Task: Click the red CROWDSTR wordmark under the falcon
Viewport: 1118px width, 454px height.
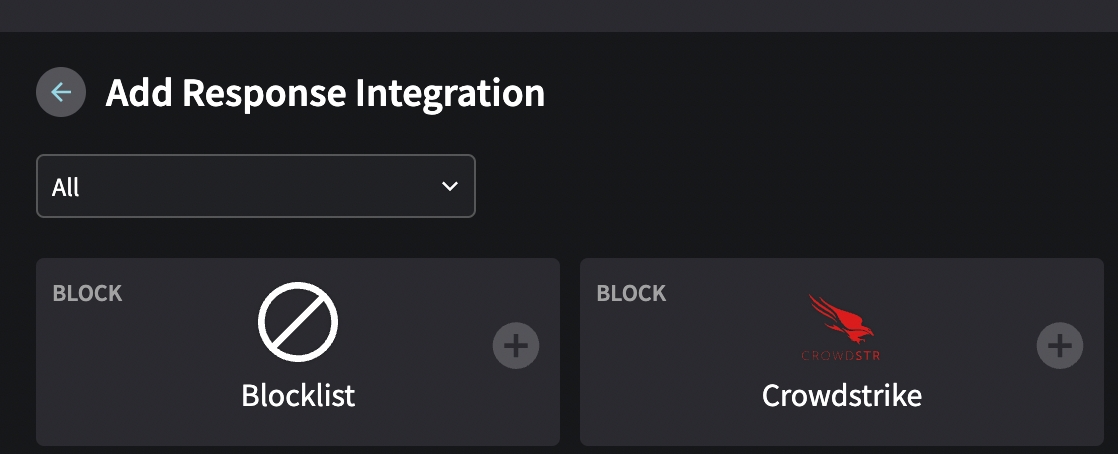Action: click(x=841, y=355)
